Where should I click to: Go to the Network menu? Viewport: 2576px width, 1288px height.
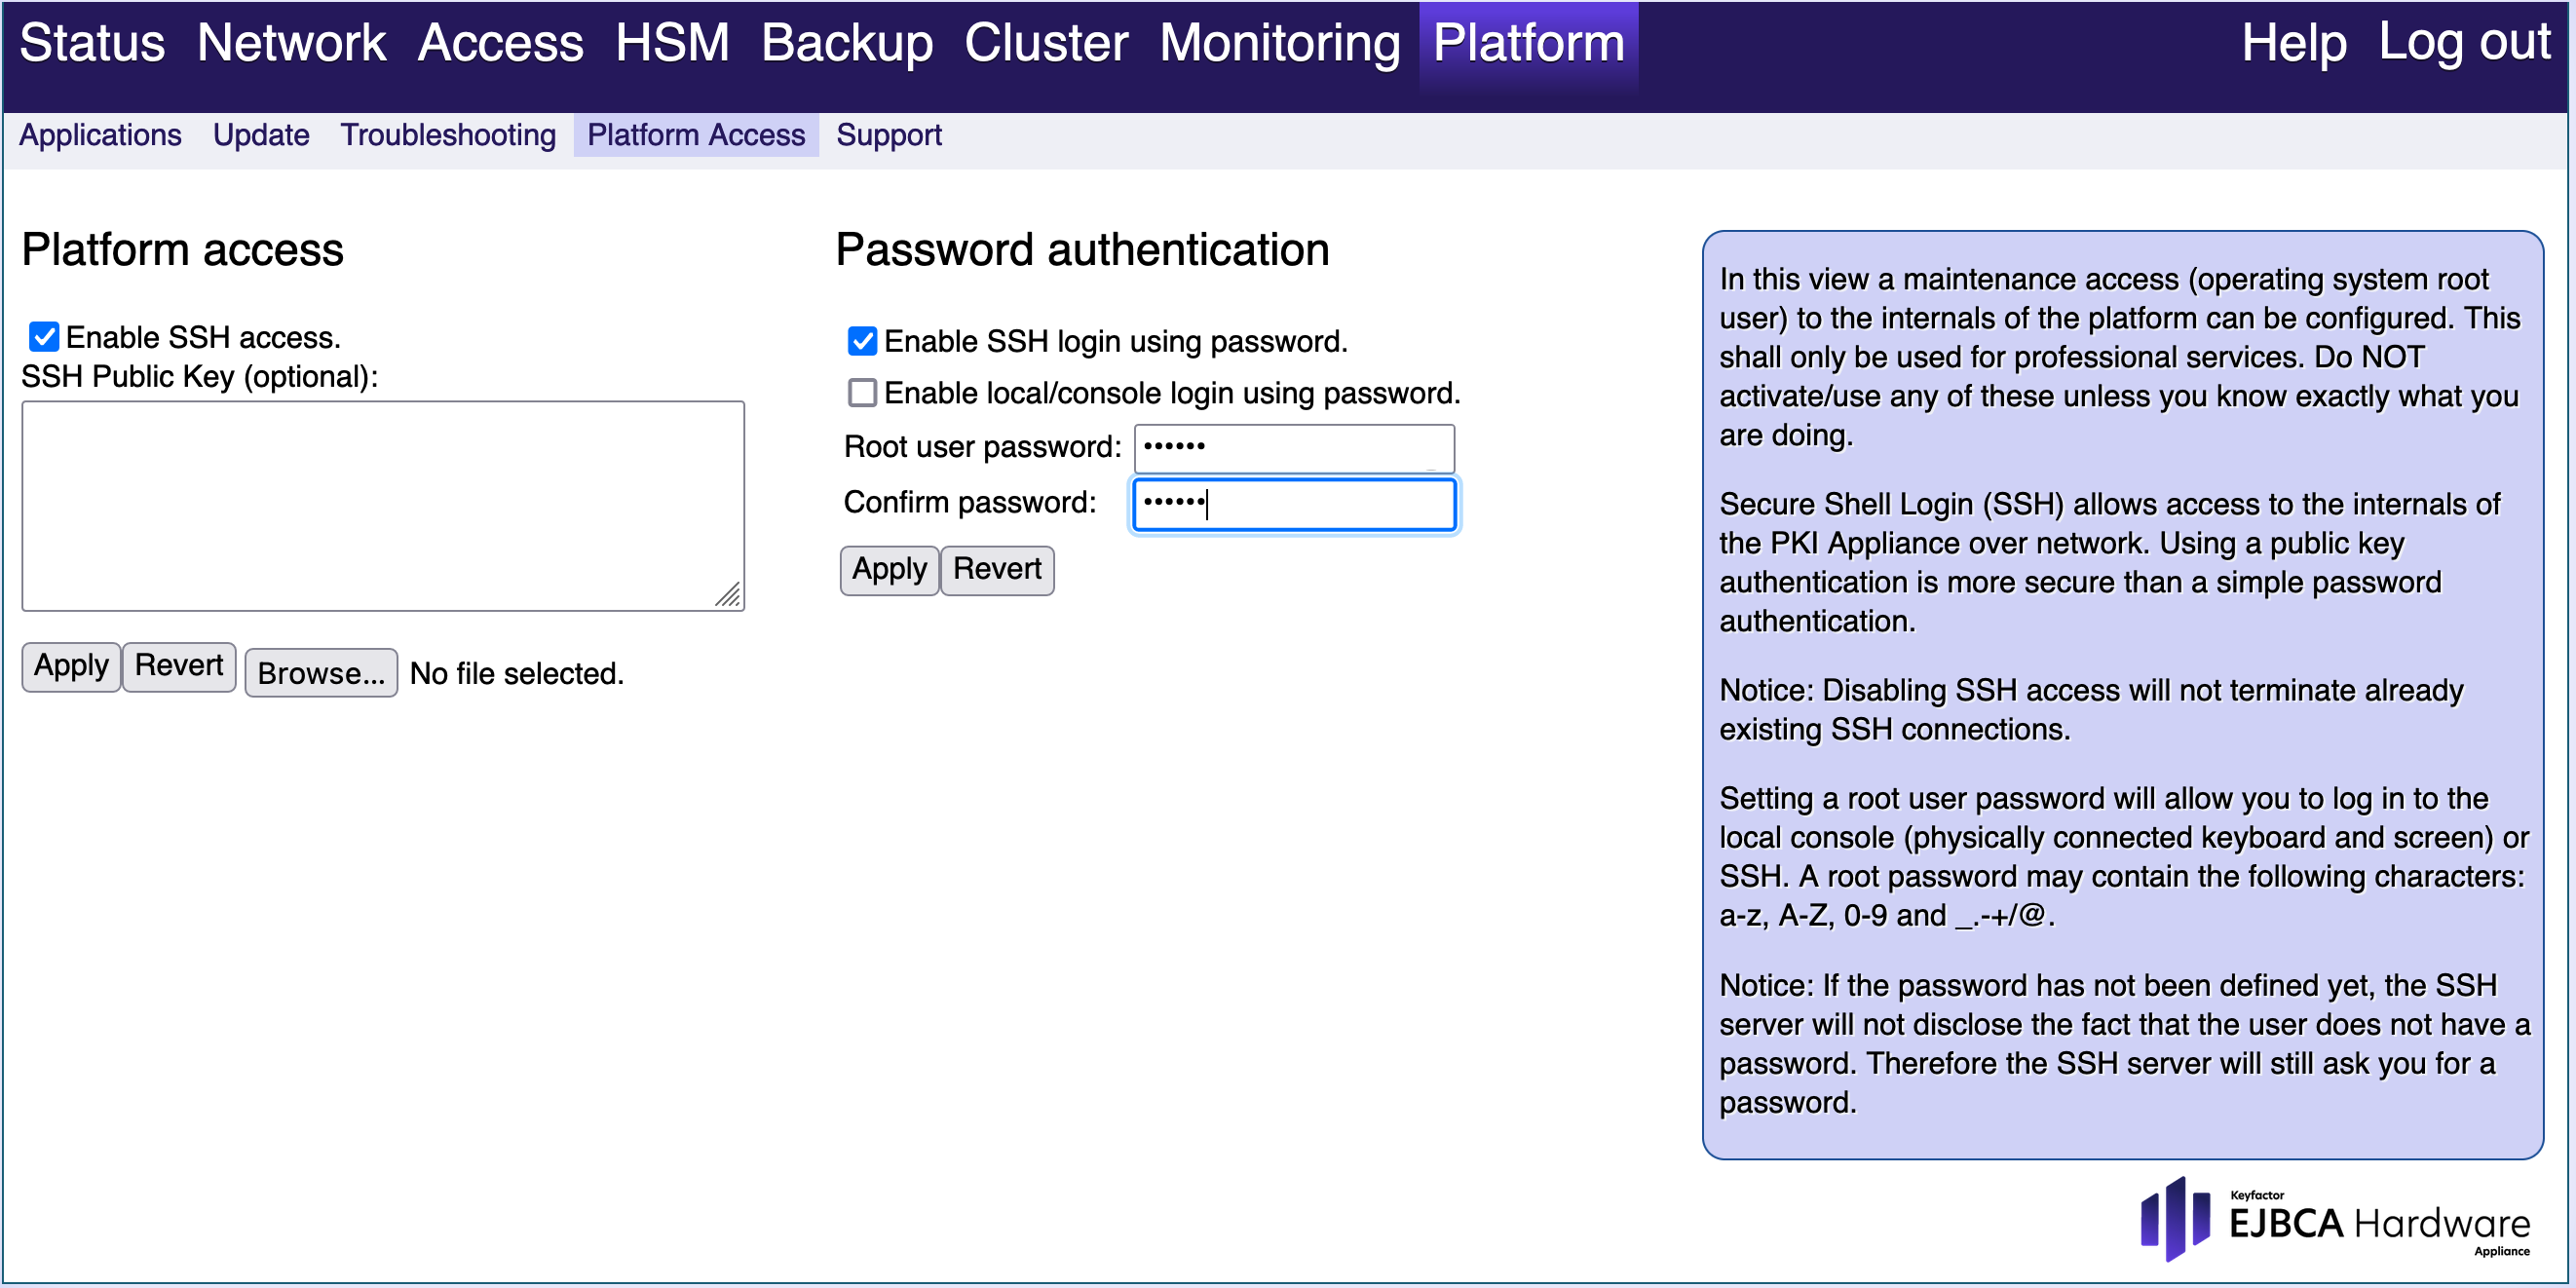point(291,44)
